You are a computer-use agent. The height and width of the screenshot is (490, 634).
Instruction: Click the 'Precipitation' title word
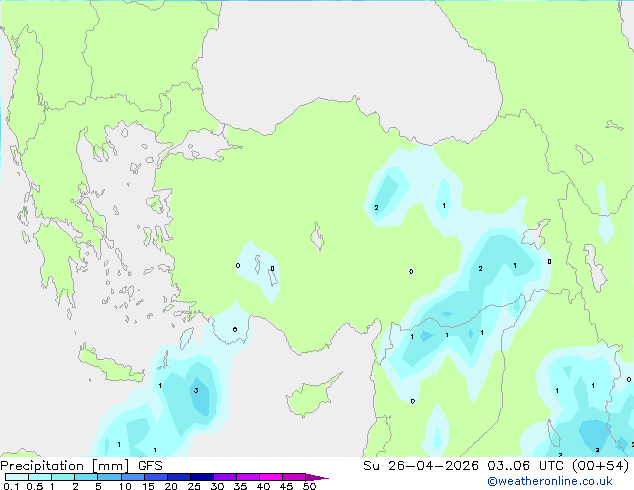tap(42, 466)
